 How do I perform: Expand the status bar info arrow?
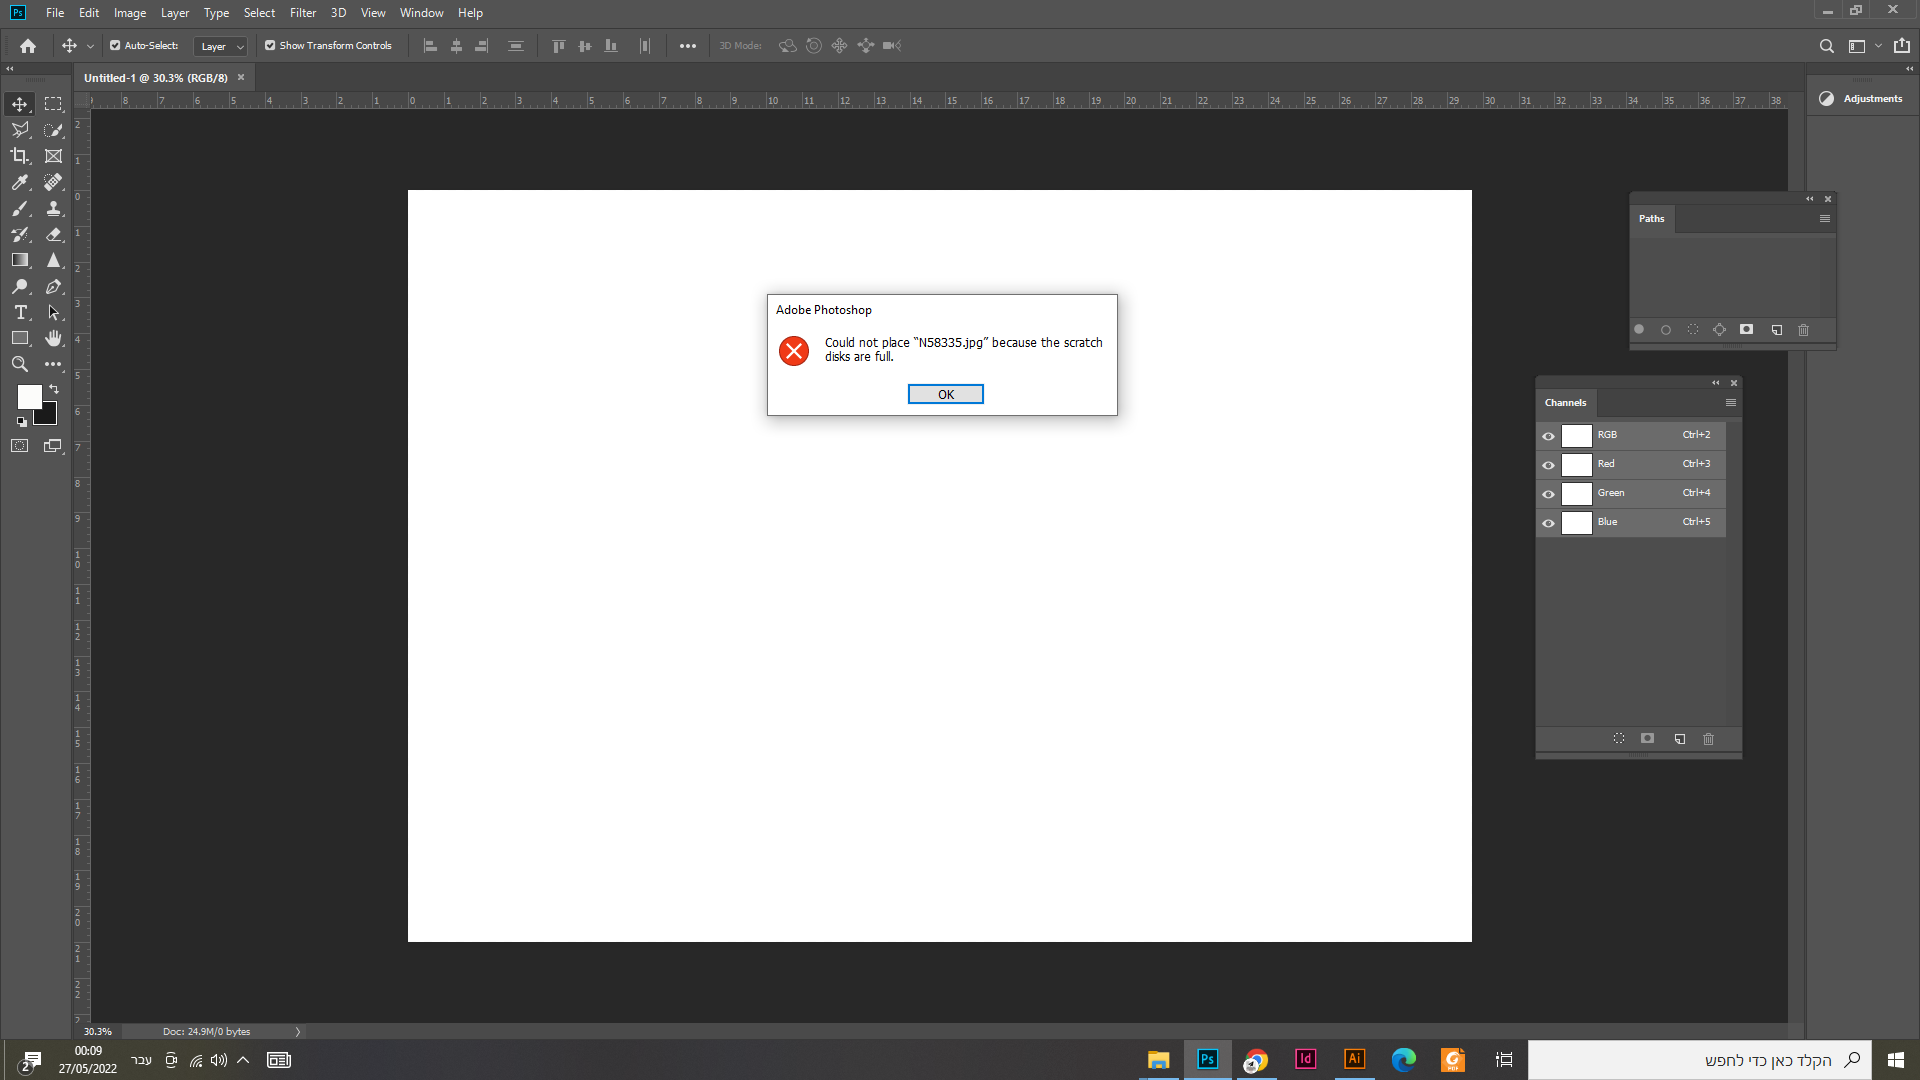(x=297, y=1032)
